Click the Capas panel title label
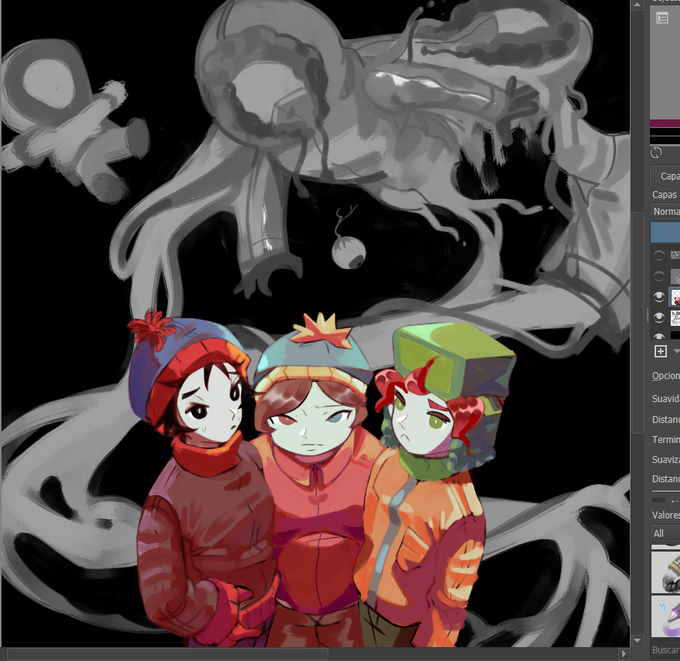The height and width of the screenshot is (661, 680). click(664, 194)
